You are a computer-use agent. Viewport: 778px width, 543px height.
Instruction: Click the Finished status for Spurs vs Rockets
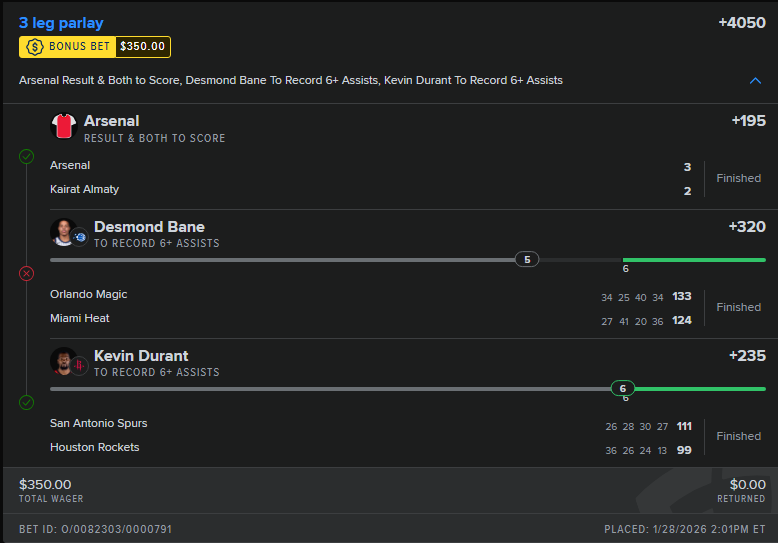pyautogui.click(x=738, y=436)
